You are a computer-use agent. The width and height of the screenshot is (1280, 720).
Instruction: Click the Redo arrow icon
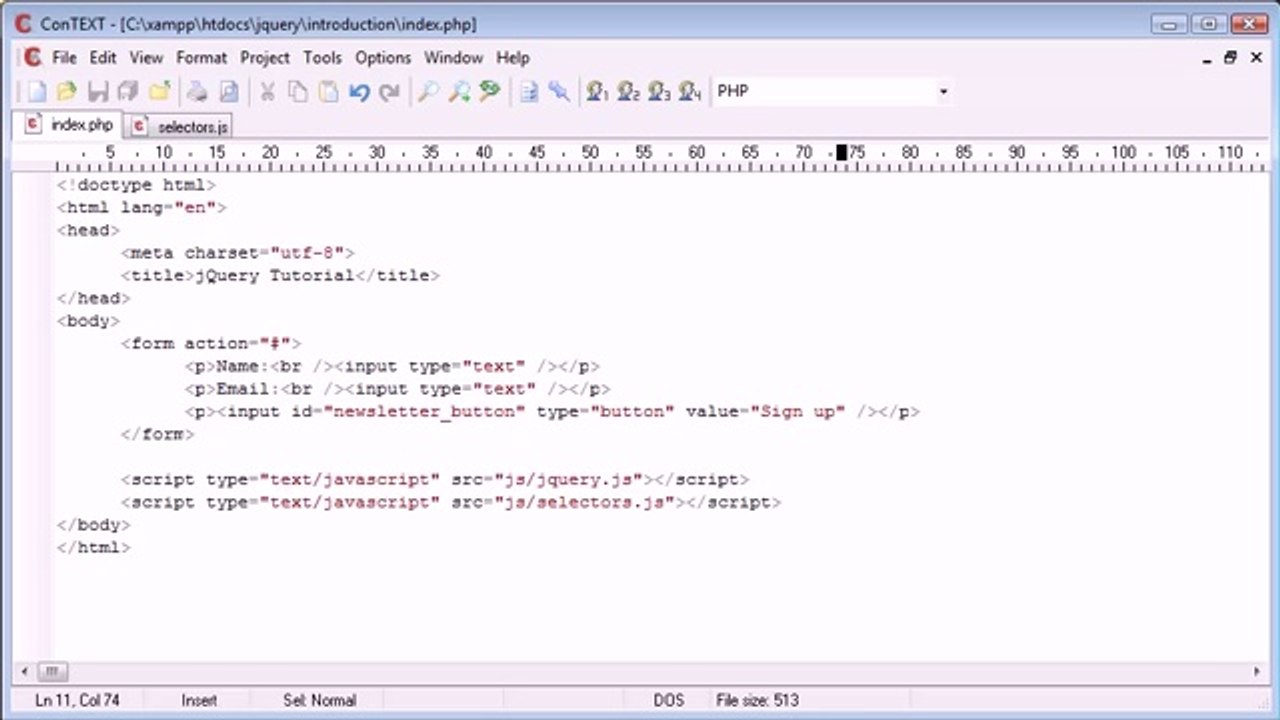click(389, 92)
